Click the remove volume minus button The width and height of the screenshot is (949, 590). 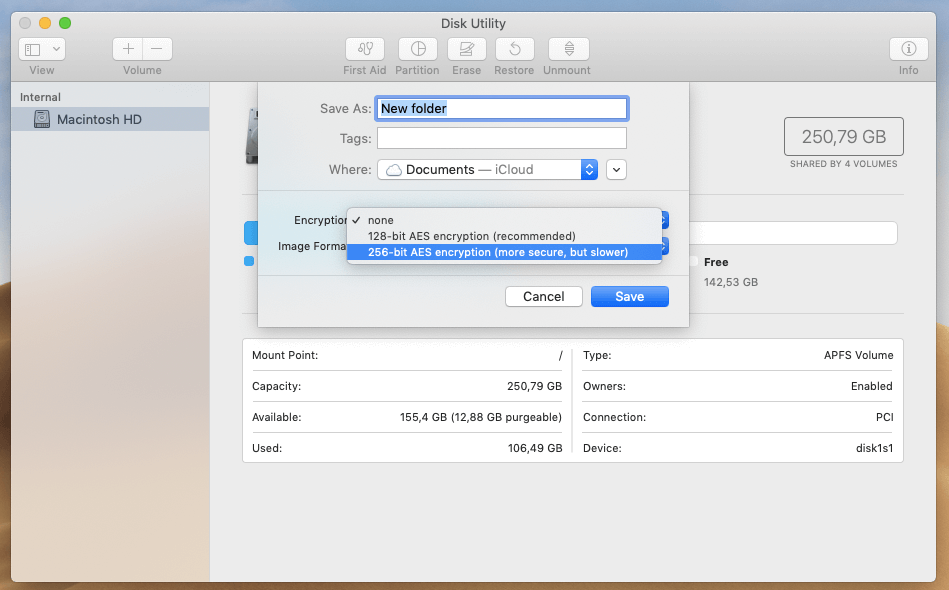point(157,49)
